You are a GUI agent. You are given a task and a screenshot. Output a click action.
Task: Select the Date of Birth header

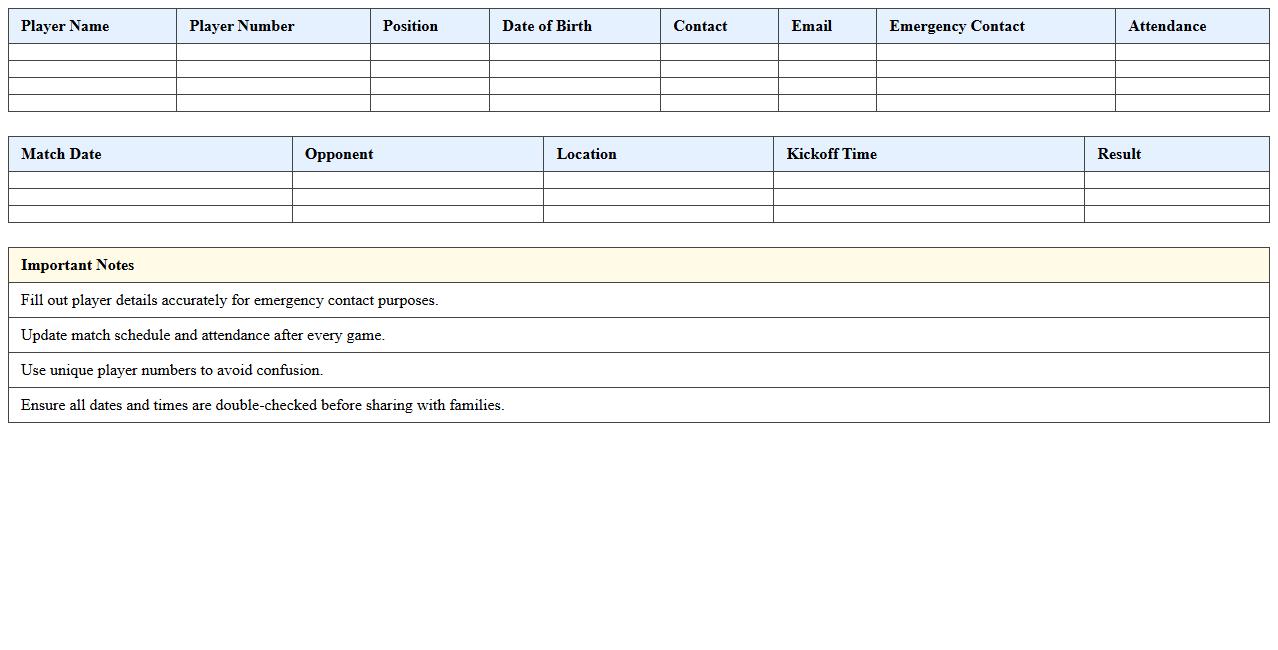pos(547,26)
